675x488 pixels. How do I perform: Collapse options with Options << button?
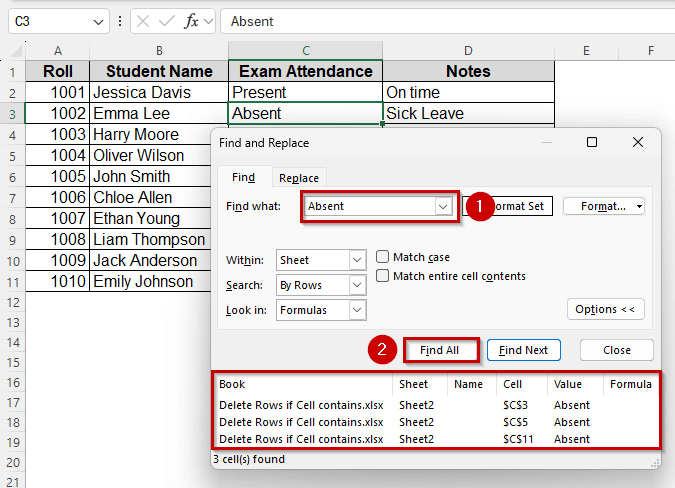(x=605, y=309)
